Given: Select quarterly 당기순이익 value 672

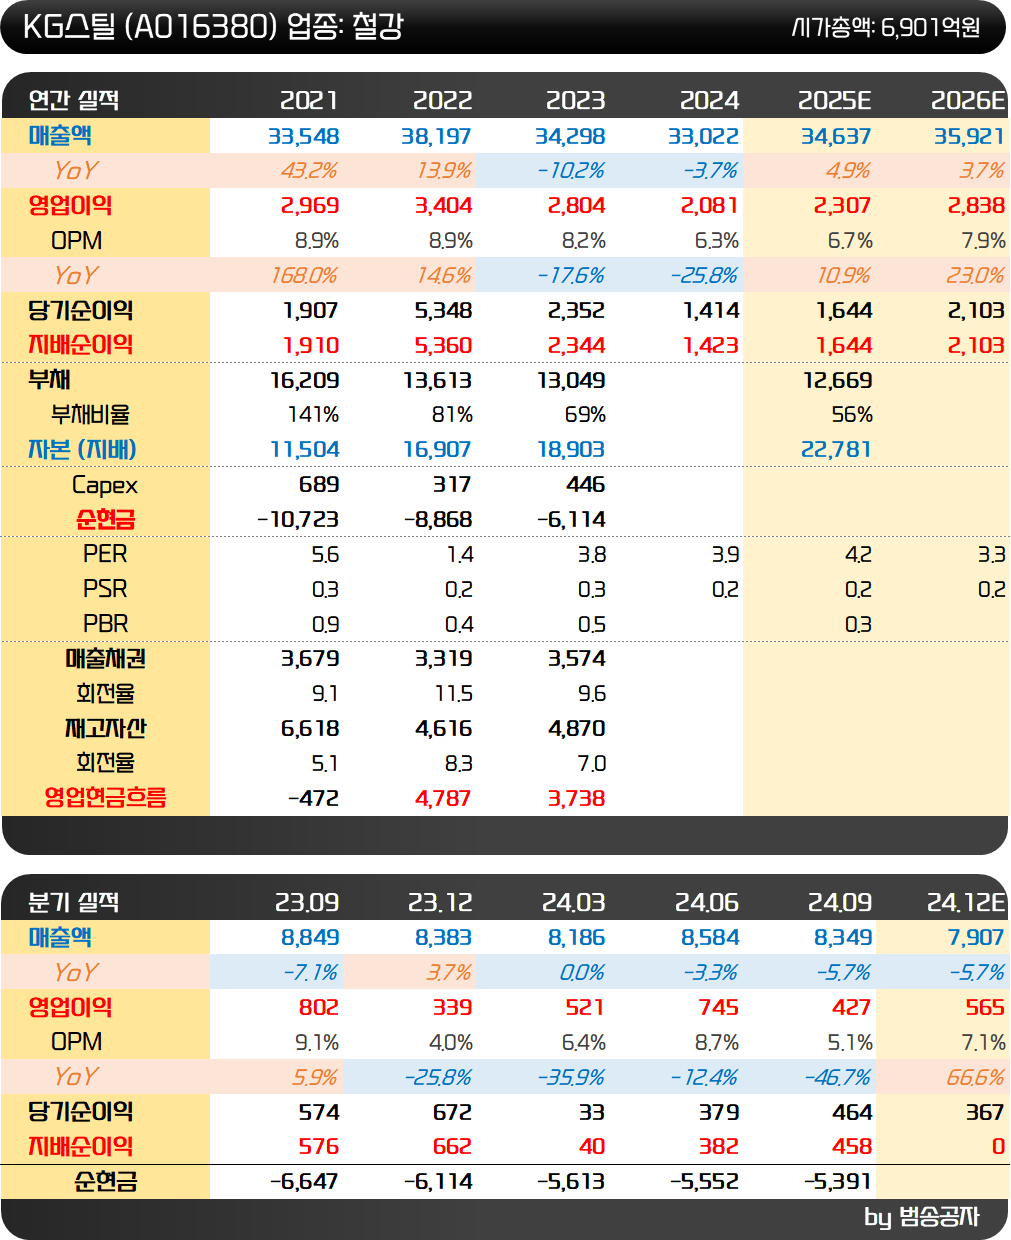Looking at the screenshot, I should (452, 1113).
